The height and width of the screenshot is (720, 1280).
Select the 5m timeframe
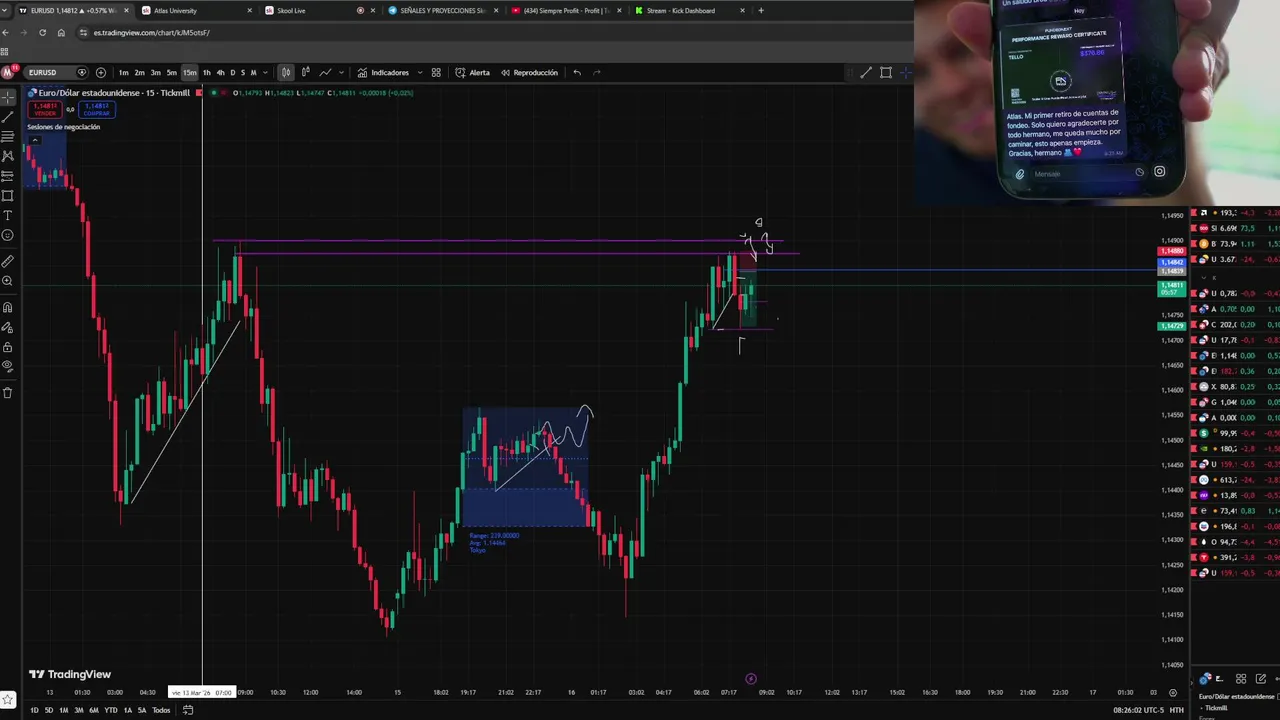coord(171,72)
